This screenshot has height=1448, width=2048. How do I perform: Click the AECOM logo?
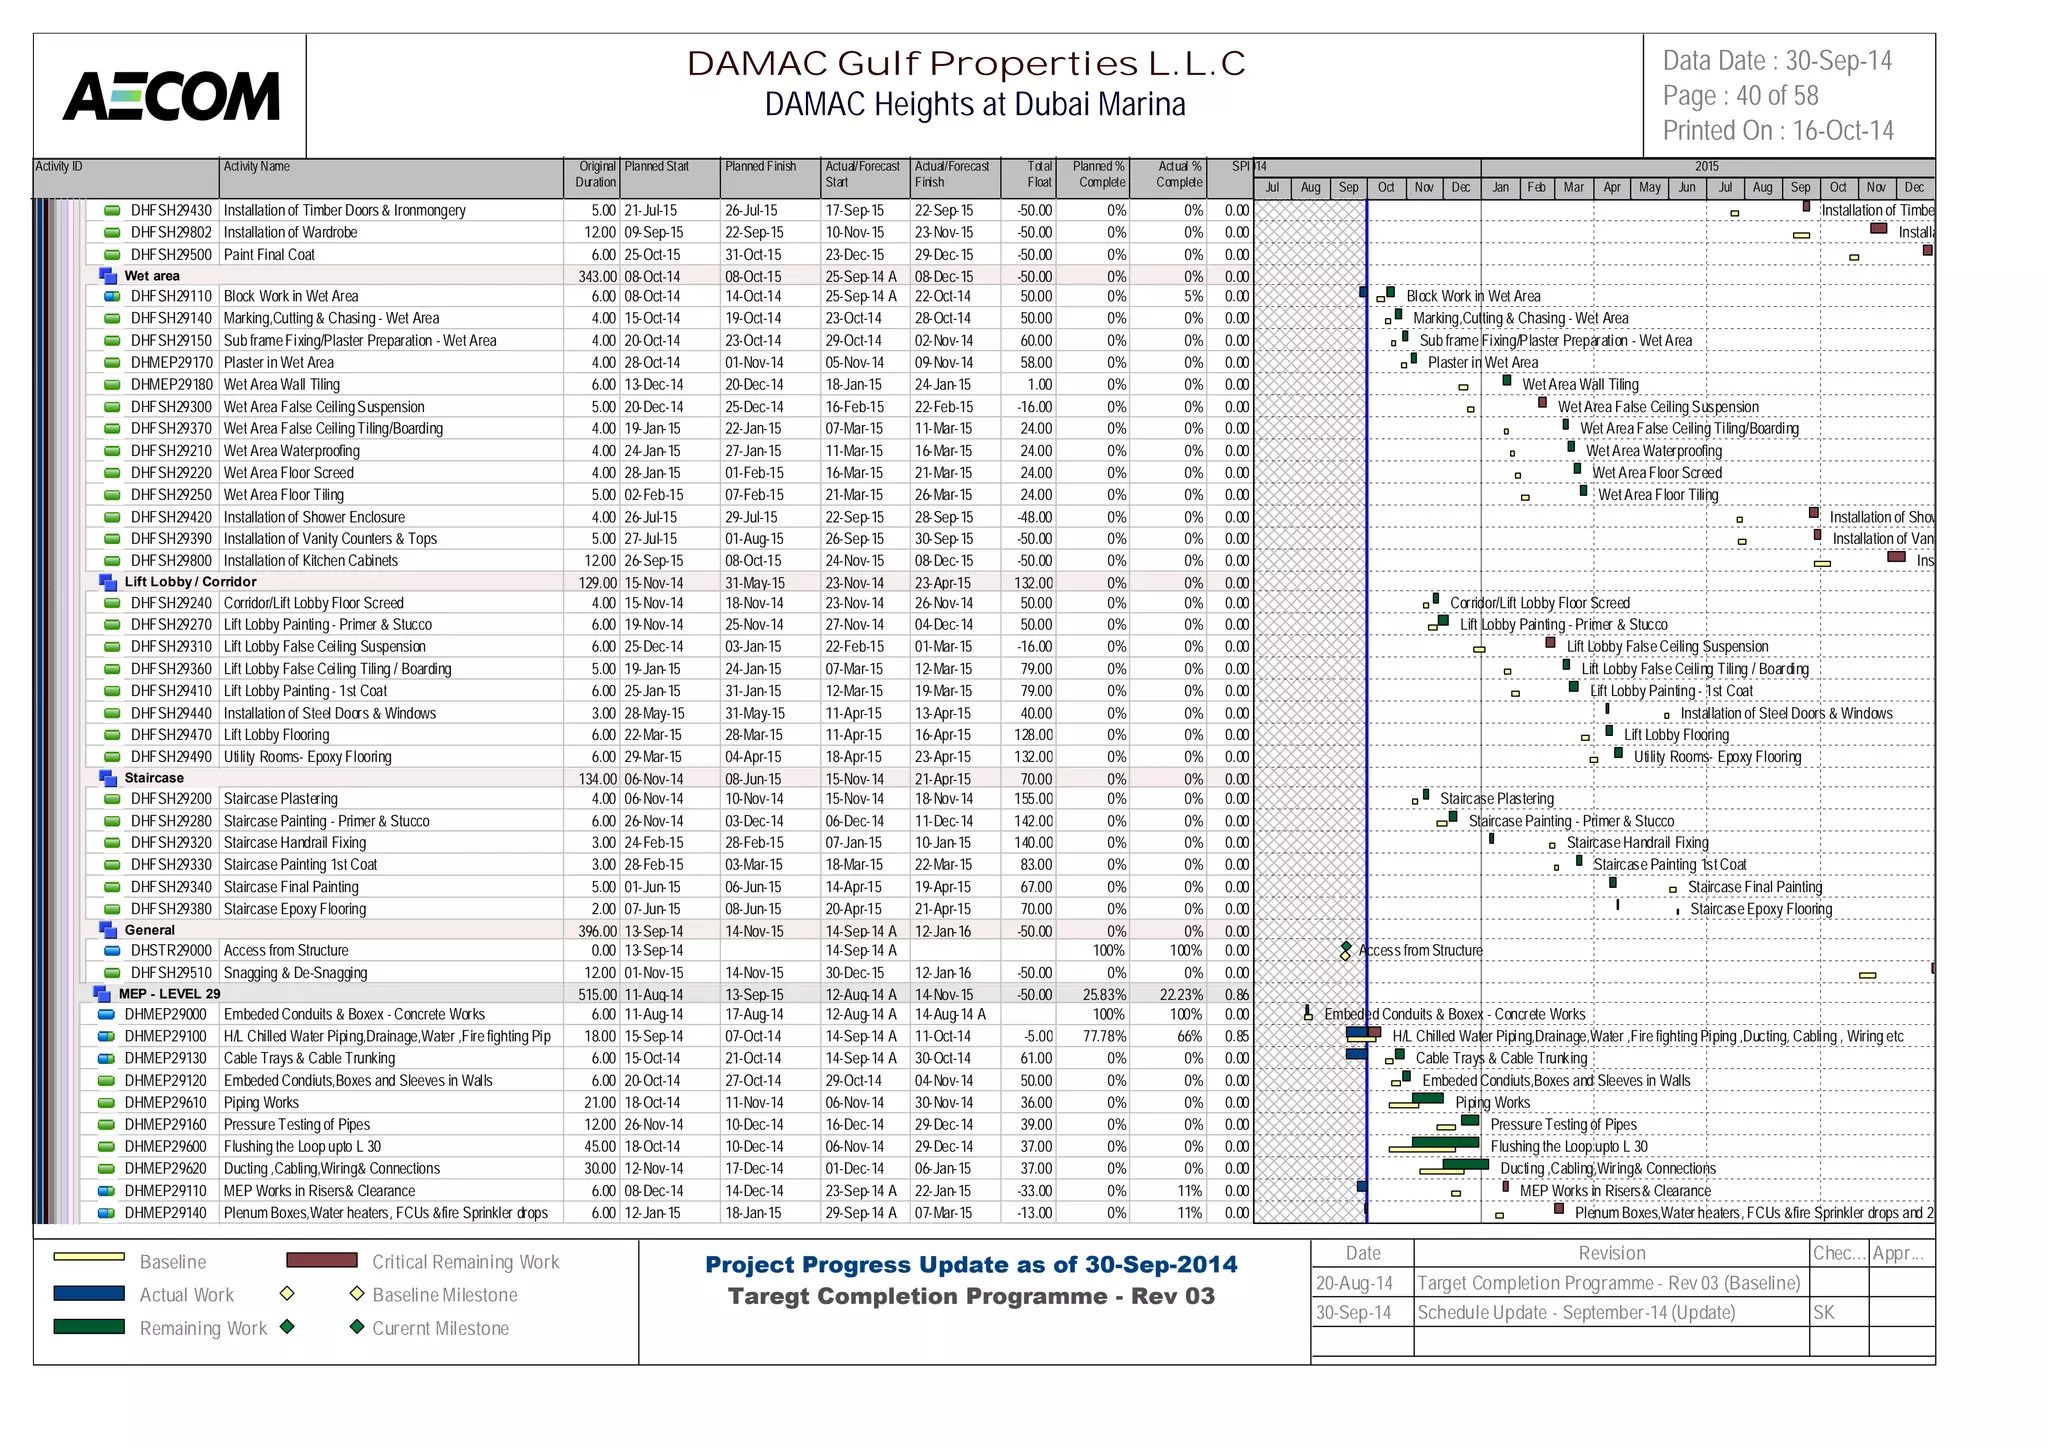point(171,97)
